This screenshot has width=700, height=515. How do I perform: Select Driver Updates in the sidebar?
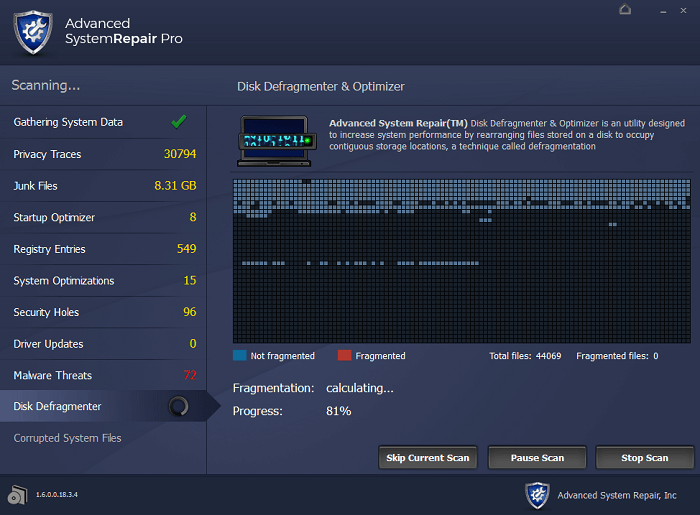tap(103, 344)
